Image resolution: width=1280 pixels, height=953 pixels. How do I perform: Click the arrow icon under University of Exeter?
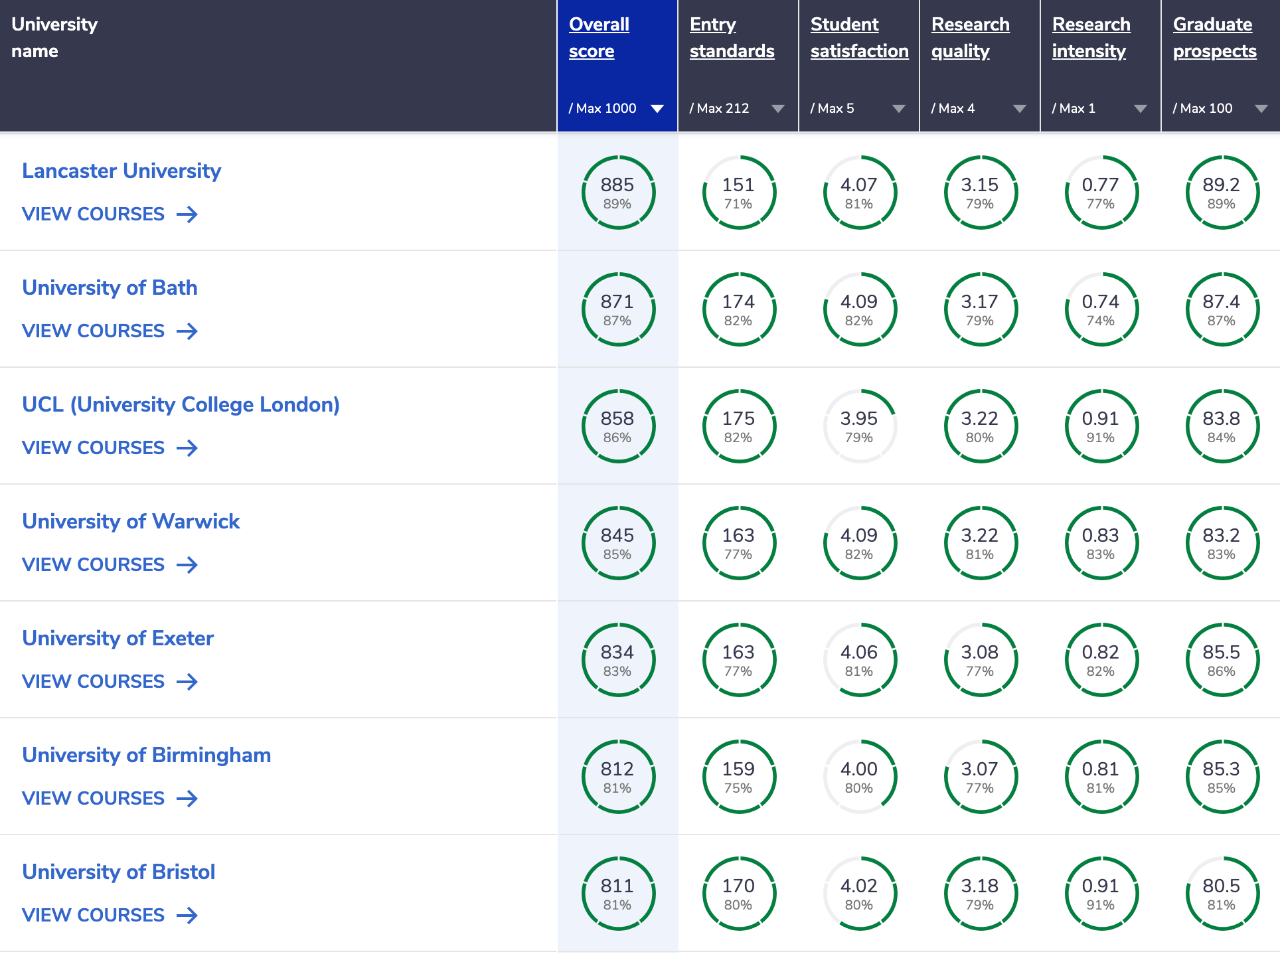tap(187, 682)
